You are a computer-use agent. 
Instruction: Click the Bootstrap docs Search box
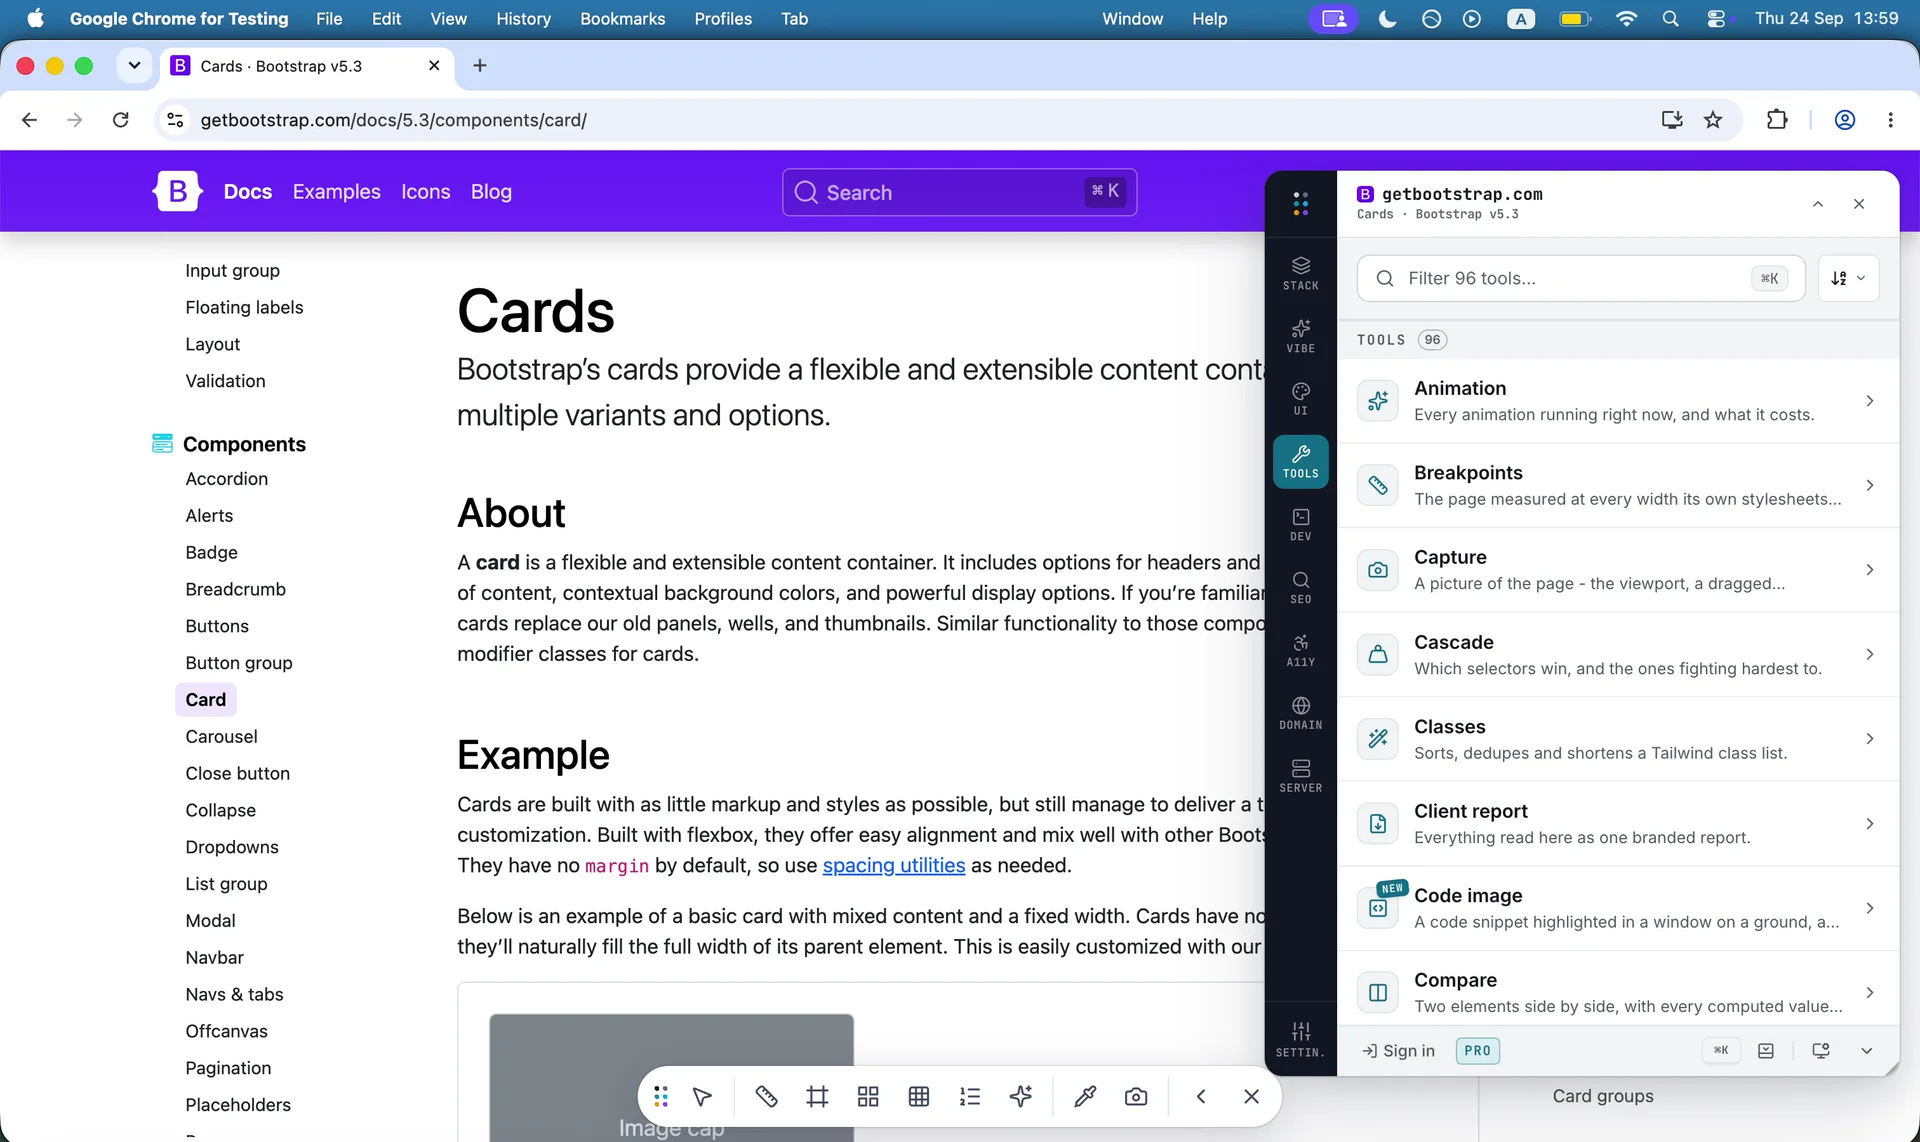pos(959,192)
